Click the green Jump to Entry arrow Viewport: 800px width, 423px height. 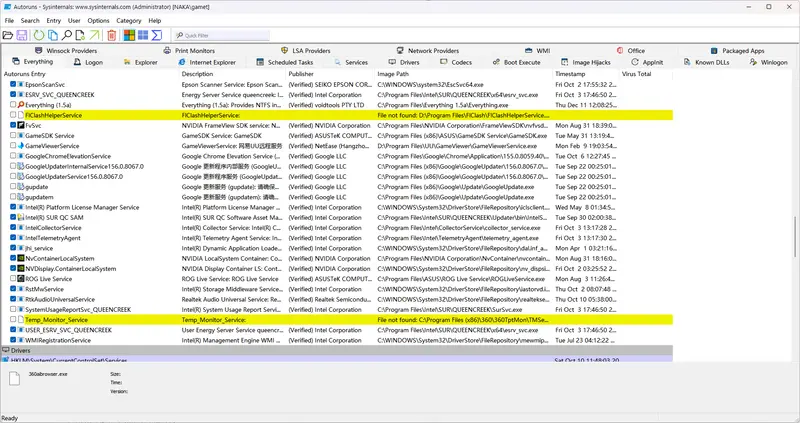[x=94, y=35]
